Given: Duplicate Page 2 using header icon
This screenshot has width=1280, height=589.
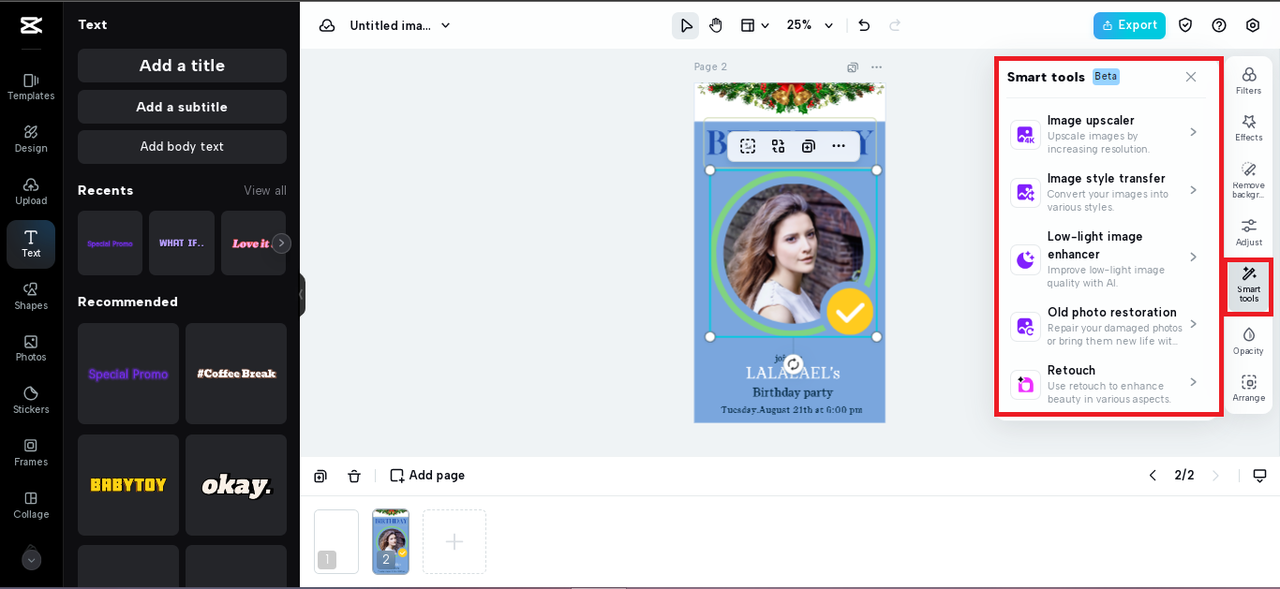Looking at the screenshot, I should tap(852, 67).
